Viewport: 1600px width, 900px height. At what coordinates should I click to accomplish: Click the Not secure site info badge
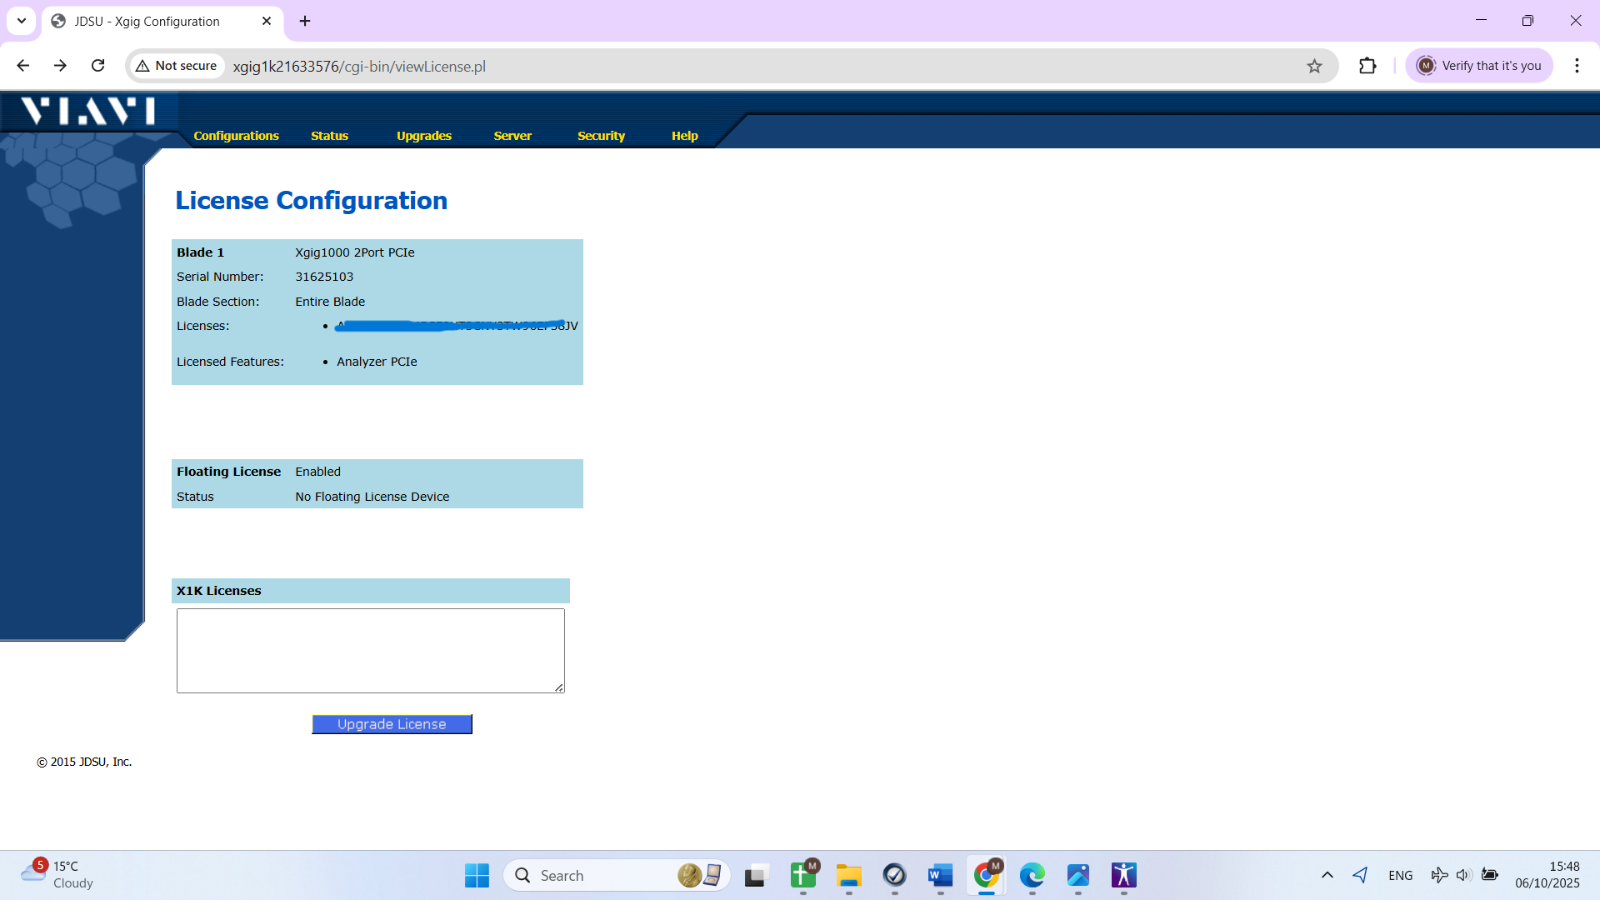tap(177, 66)
